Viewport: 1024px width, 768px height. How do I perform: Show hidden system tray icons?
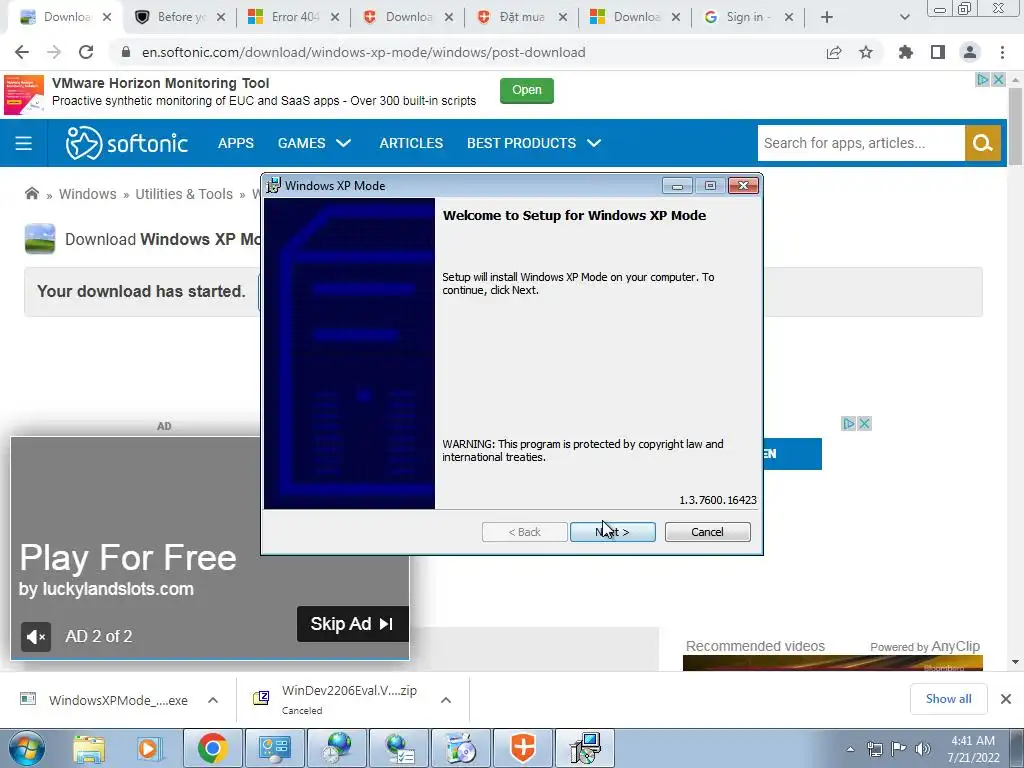point(850,749)
